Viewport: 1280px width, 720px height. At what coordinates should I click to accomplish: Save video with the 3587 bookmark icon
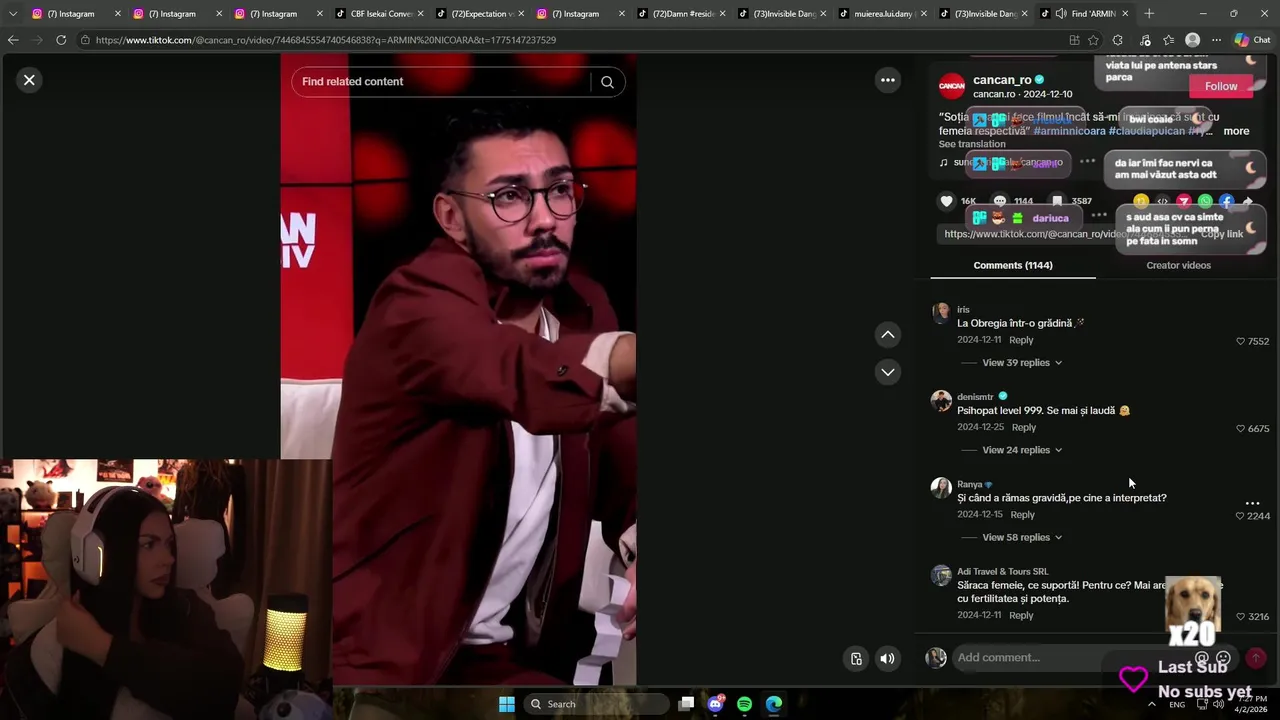tap(1057, 201)
